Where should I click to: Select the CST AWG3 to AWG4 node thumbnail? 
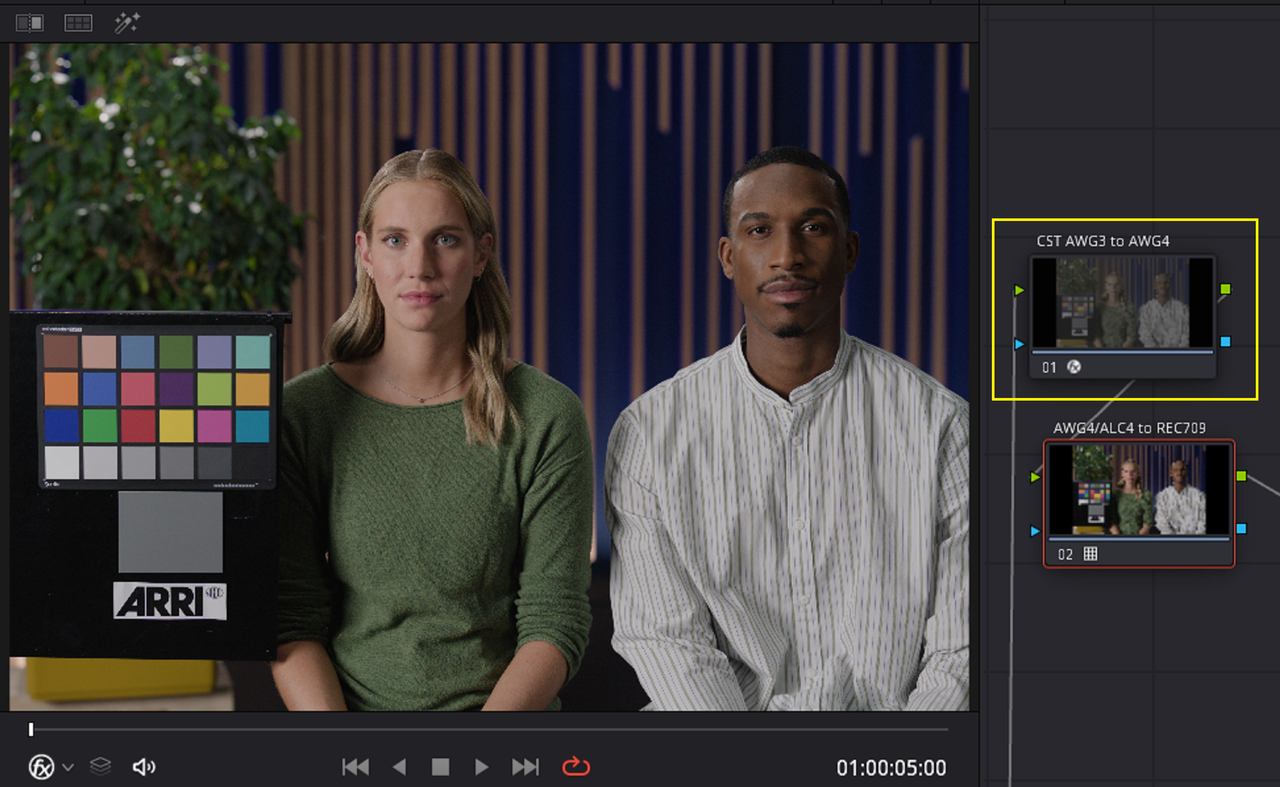1124,303
